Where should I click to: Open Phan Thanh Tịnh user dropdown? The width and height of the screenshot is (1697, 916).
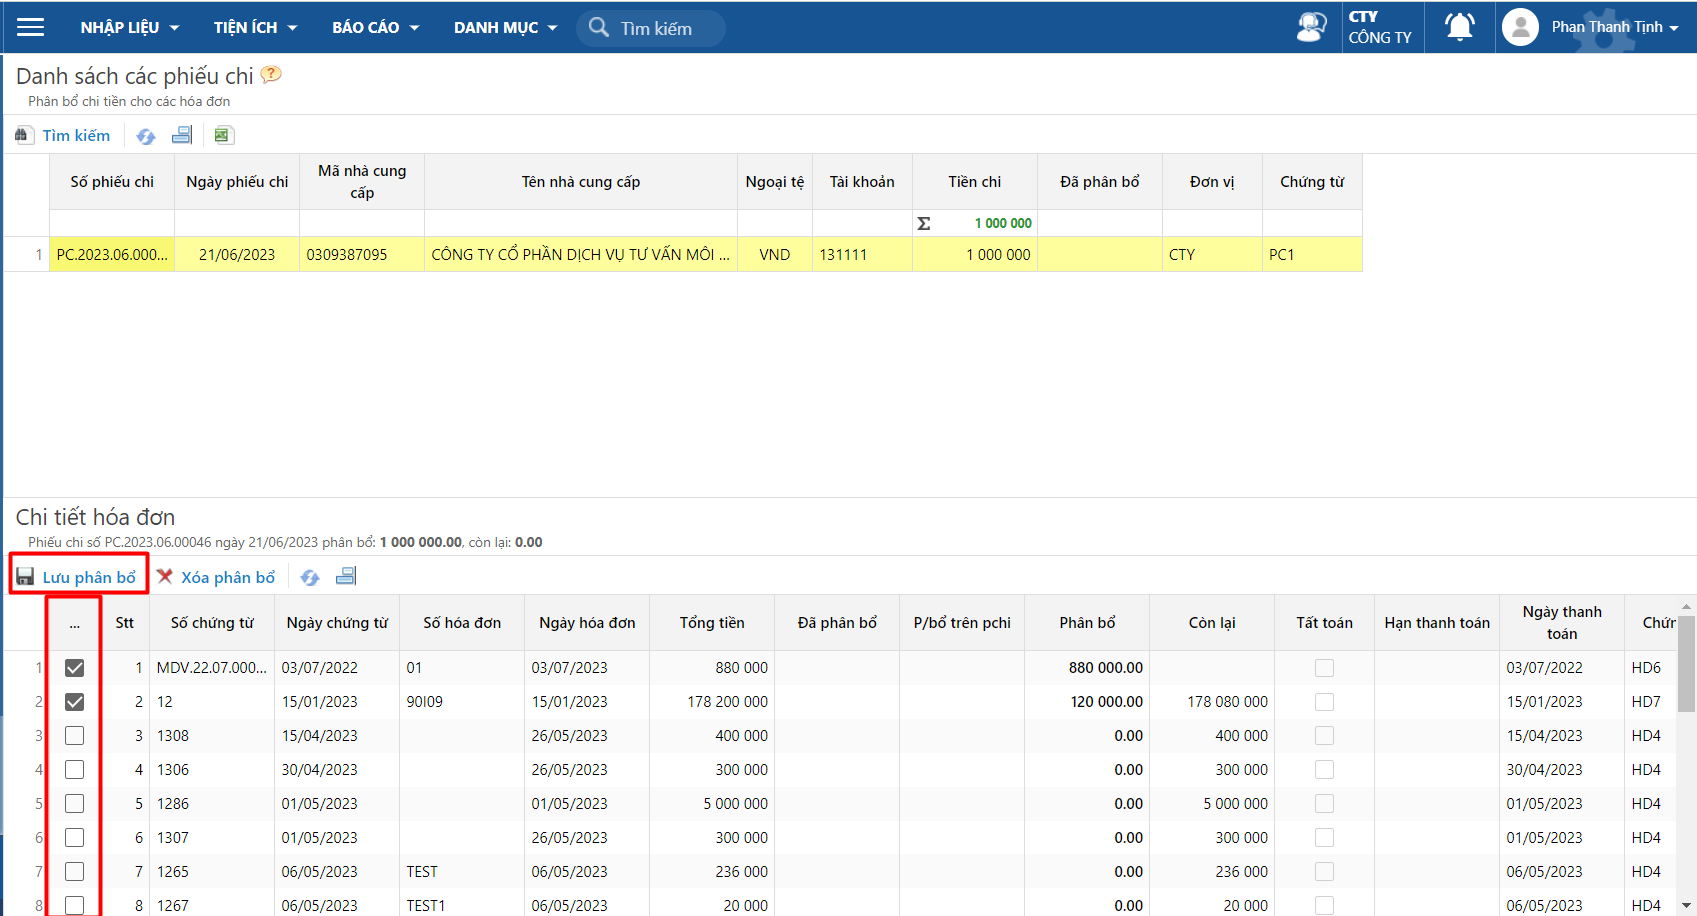click(x=1590, y=27)
